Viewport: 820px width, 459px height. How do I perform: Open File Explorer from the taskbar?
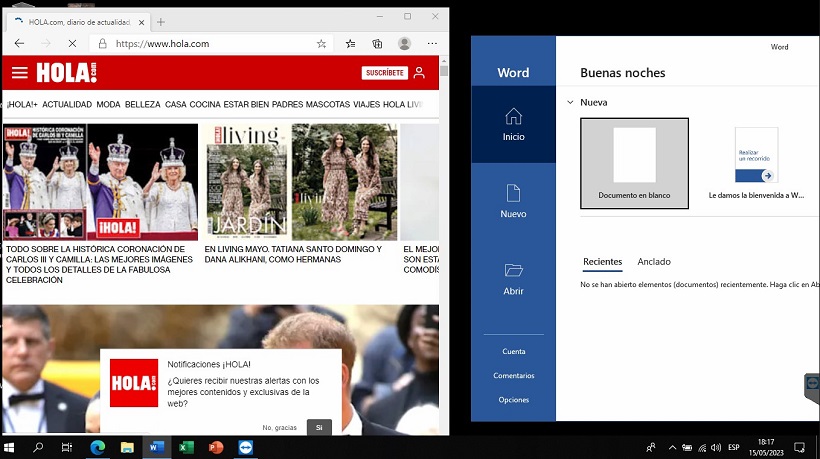pos(127,447)
